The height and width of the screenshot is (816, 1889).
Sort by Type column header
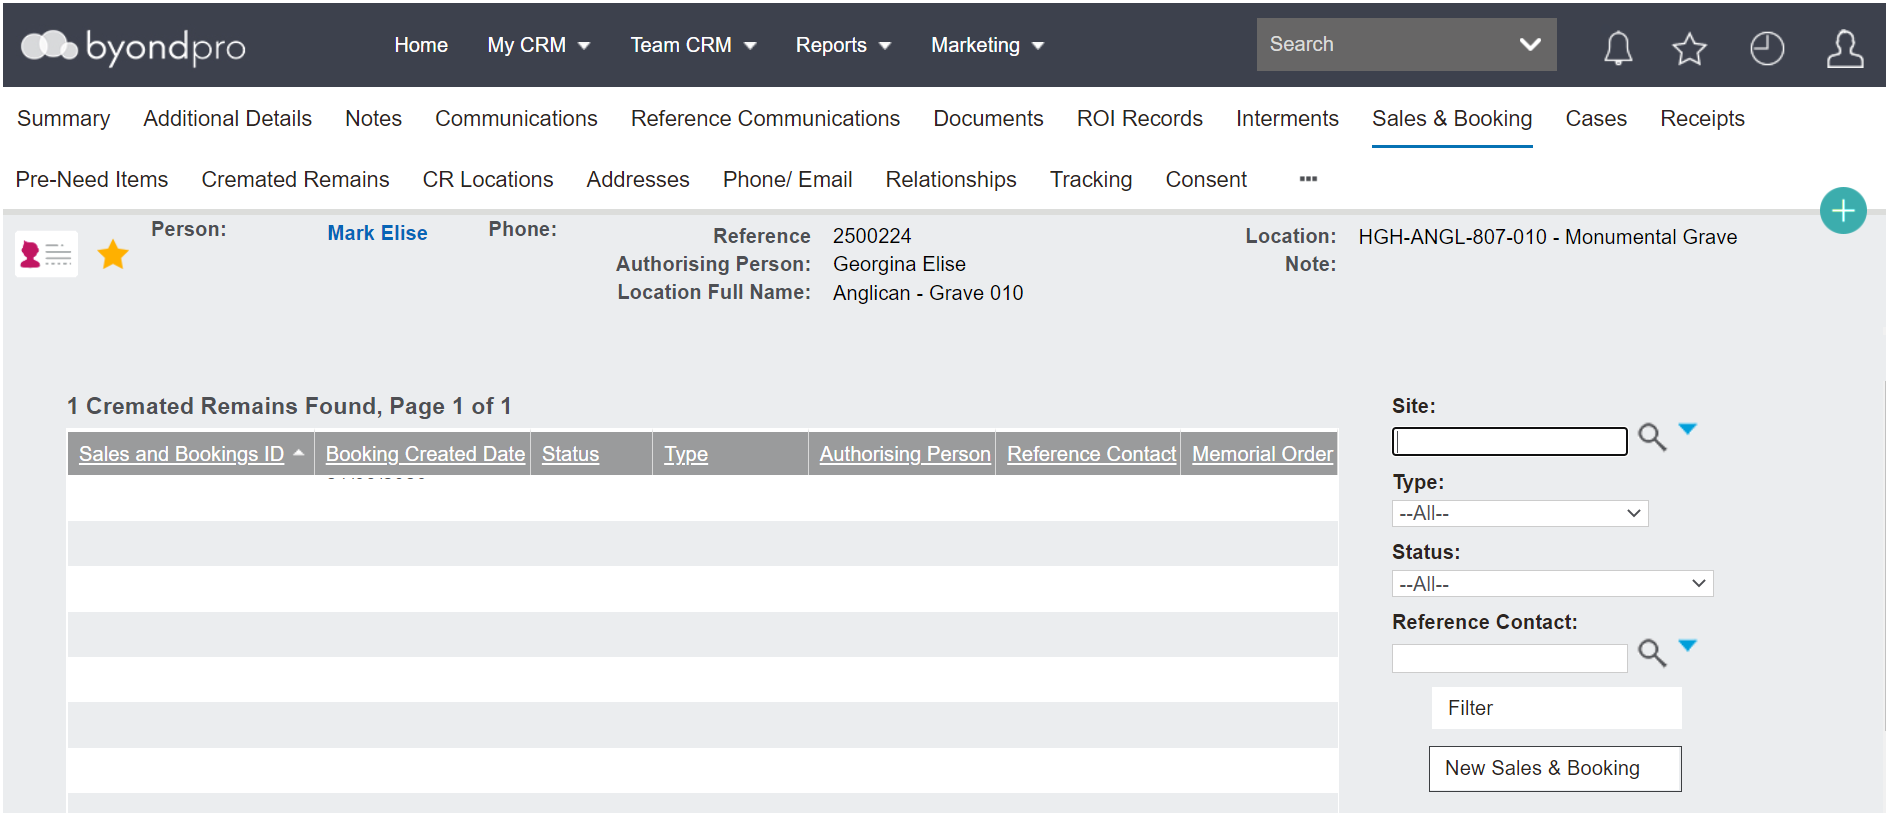point(686,454)
